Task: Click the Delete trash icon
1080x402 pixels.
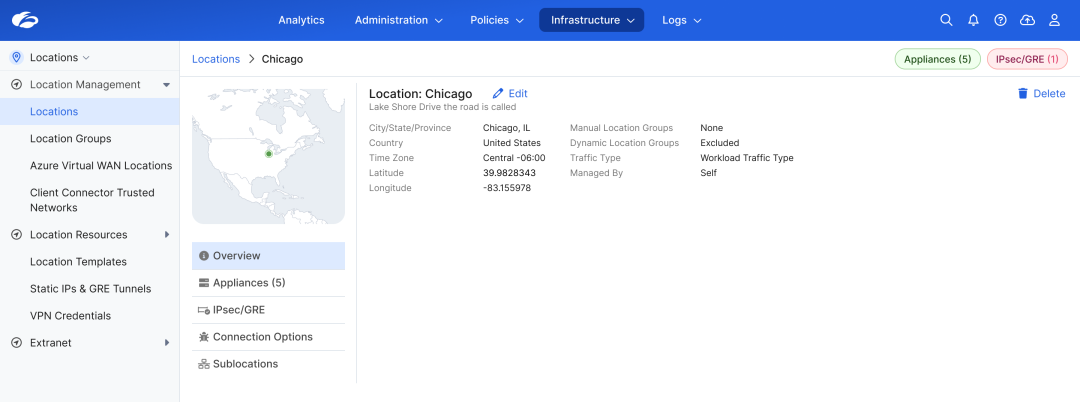Action: click(x=1022, y=94)
